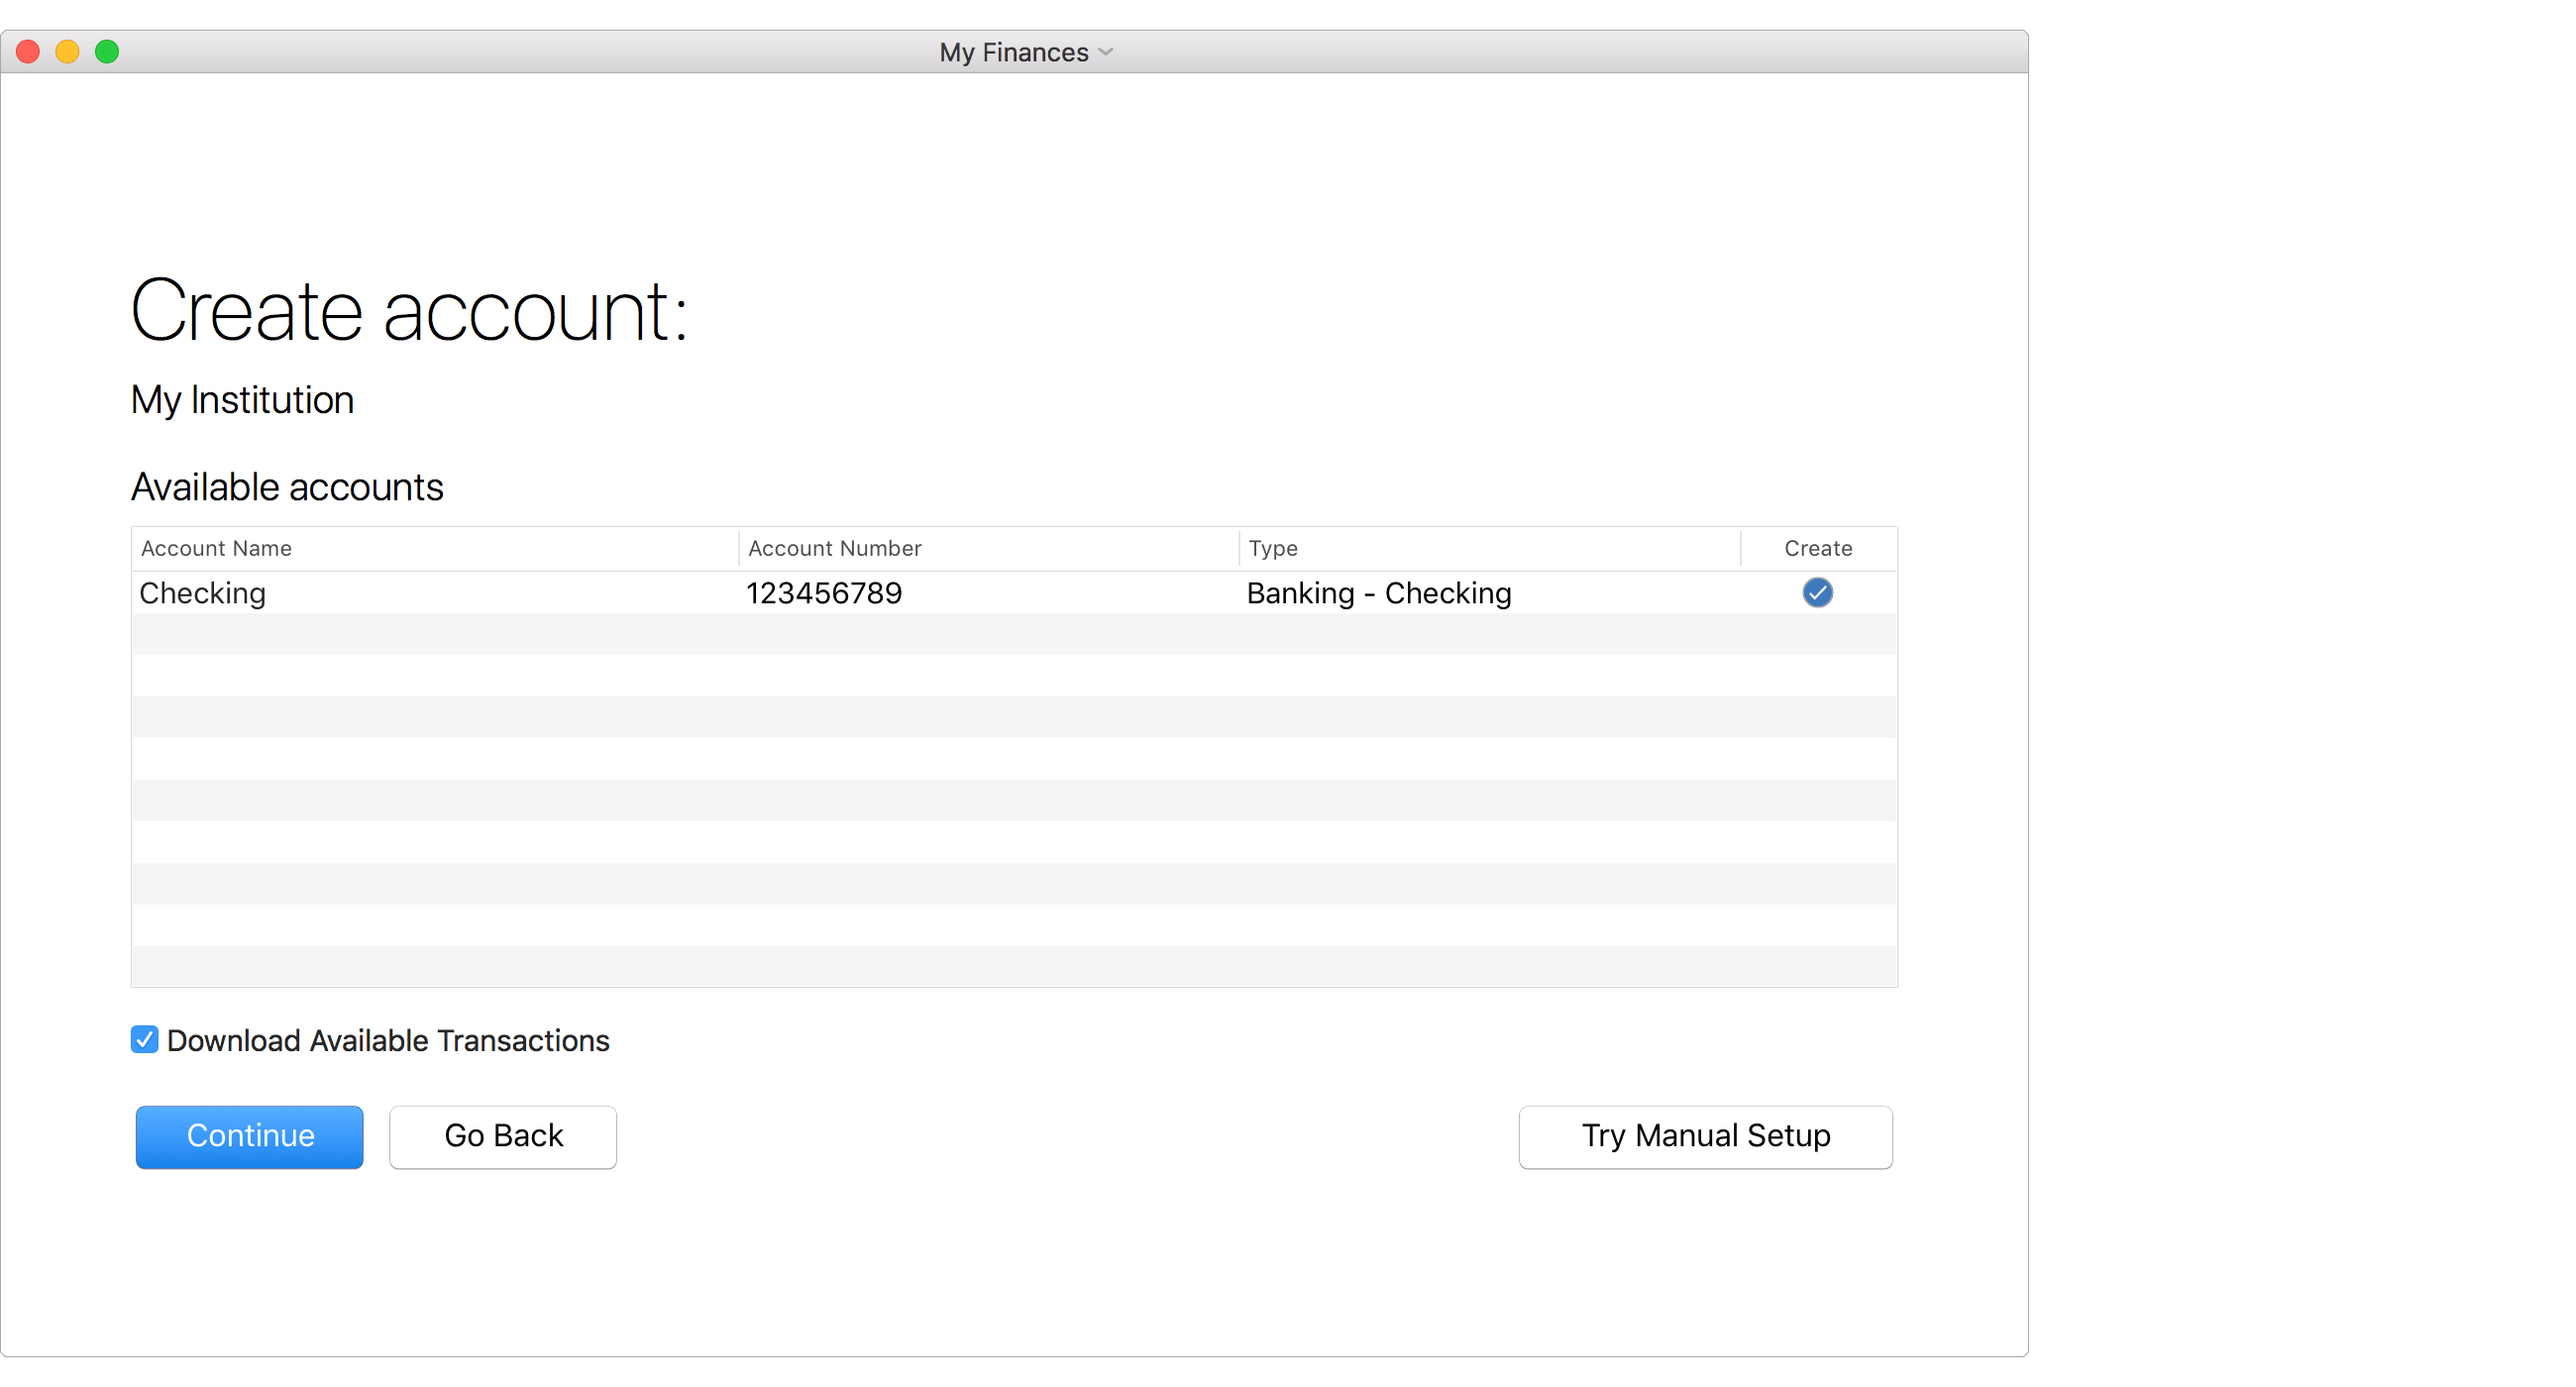The width and height of the screenshot is (2576, 1387).
Task: Click the Type column header to sort
Action: point(1276,547)
